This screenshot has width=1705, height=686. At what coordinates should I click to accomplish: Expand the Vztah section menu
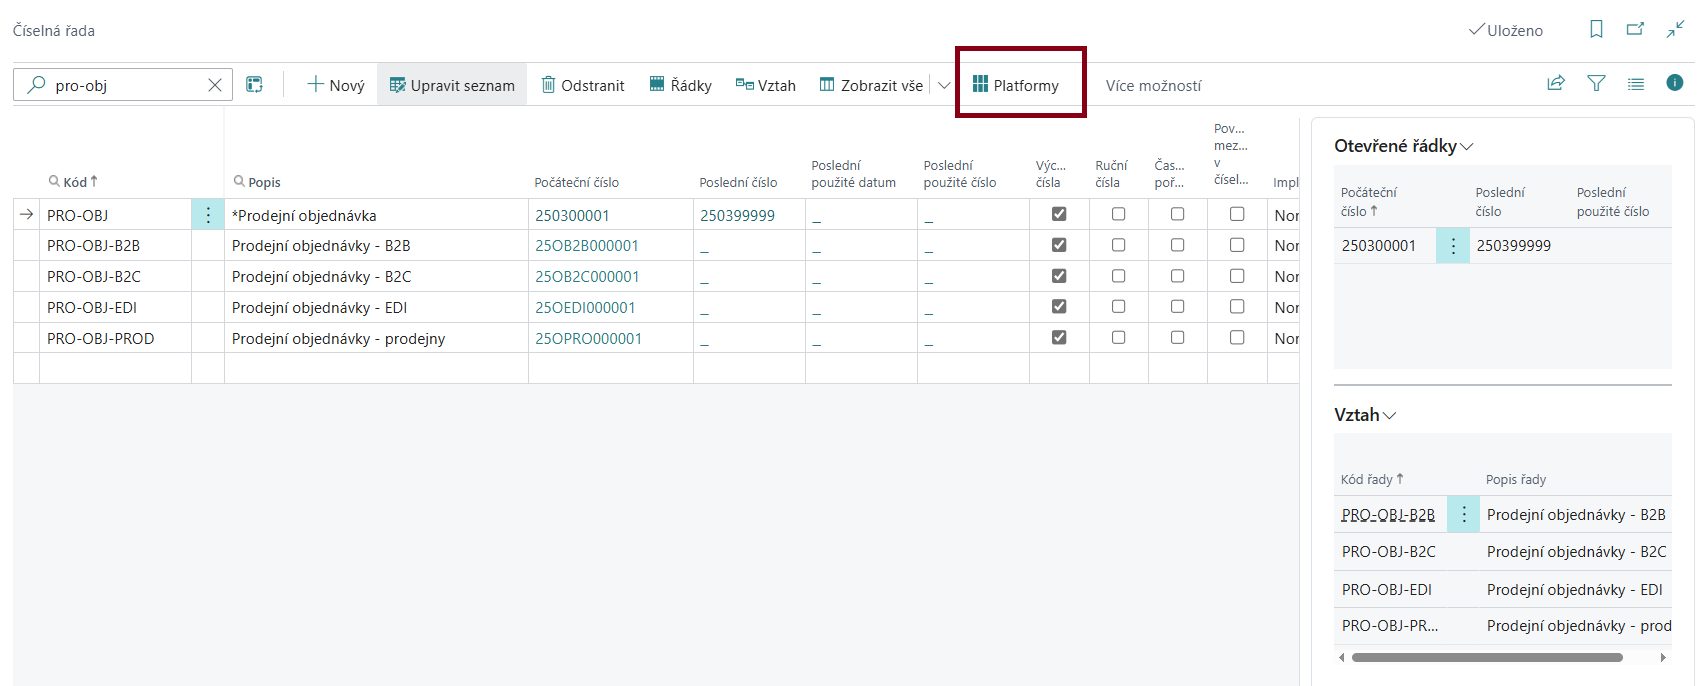(1389, 416)
